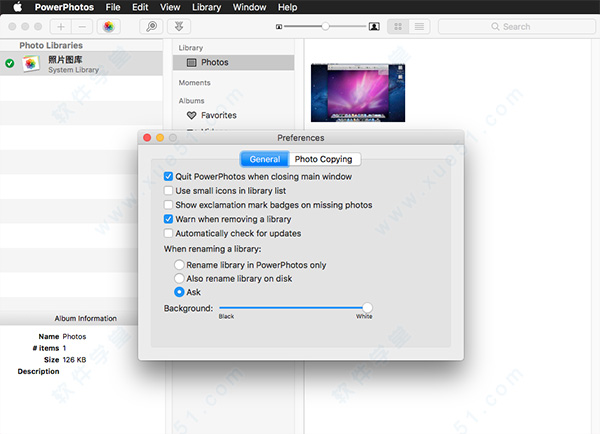600x434 pixels.
Task: Select the 照片图库 System Library row
Action: [x=81, y=64]
